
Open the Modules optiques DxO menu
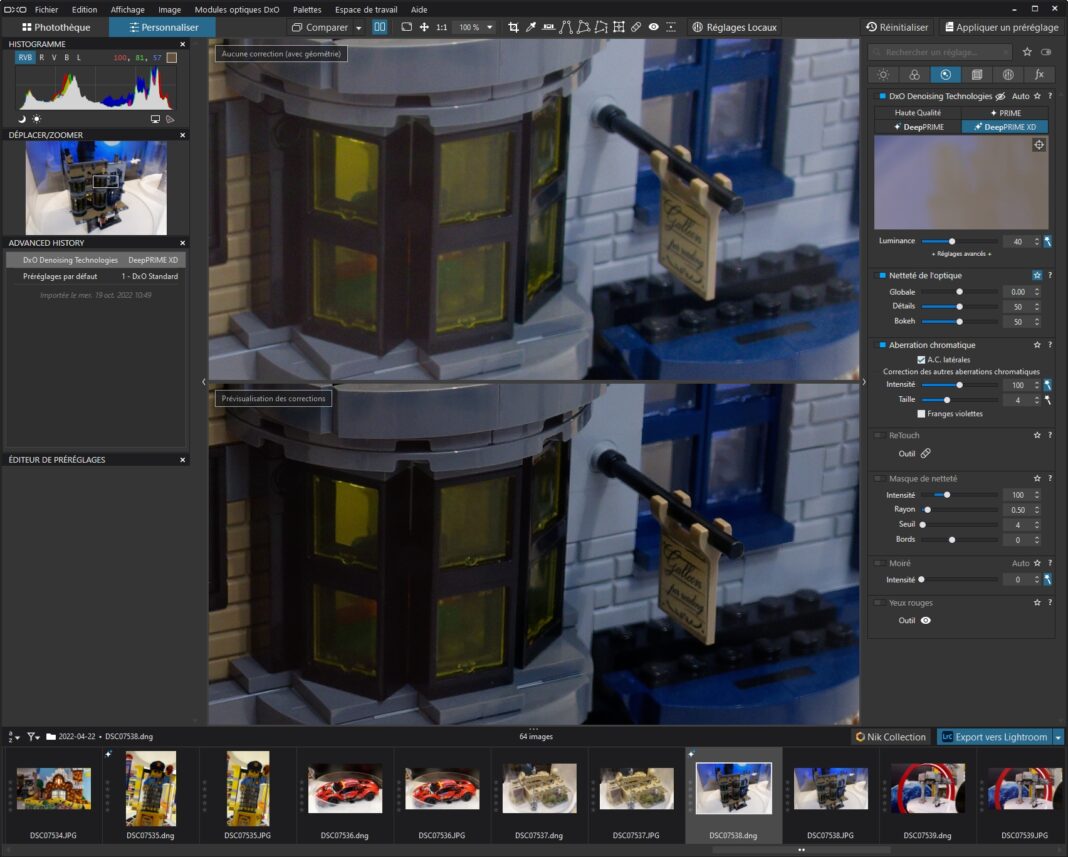237,10
